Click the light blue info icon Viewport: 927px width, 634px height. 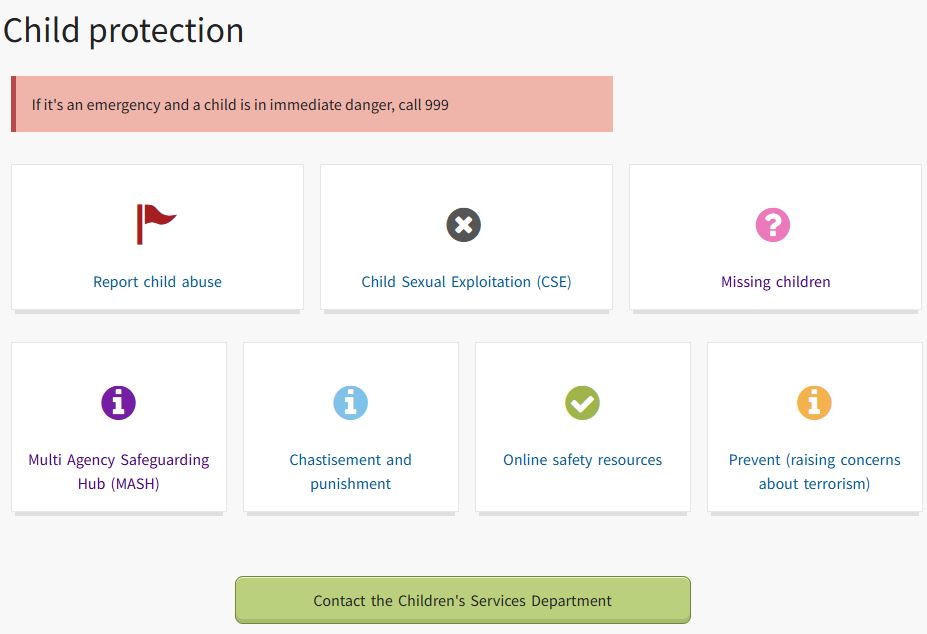coord(351,403)
